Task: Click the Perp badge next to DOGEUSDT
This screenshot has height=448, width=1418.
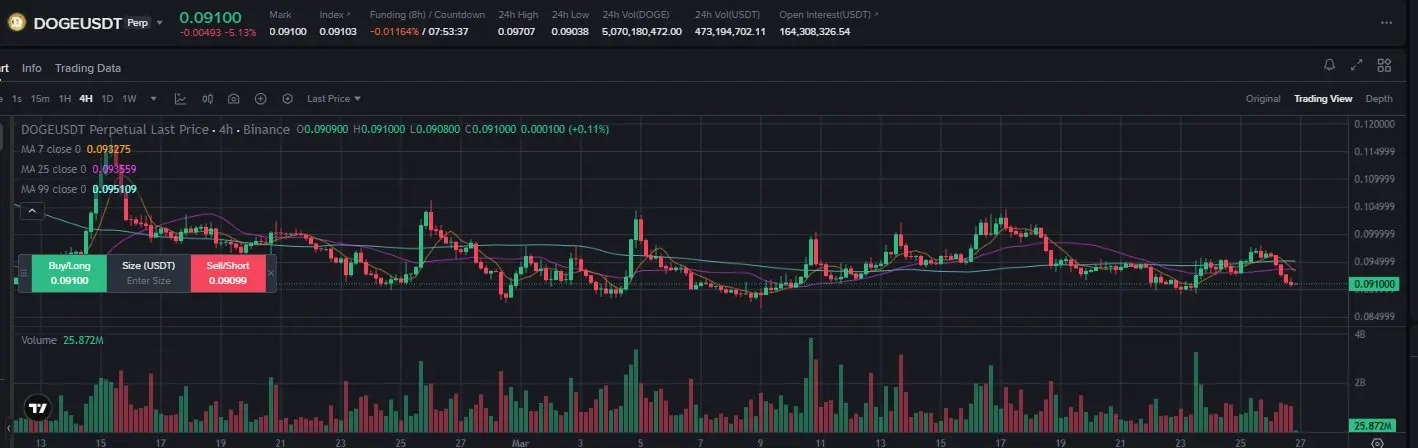Action: pyautogui.click(x=137, y=22)
